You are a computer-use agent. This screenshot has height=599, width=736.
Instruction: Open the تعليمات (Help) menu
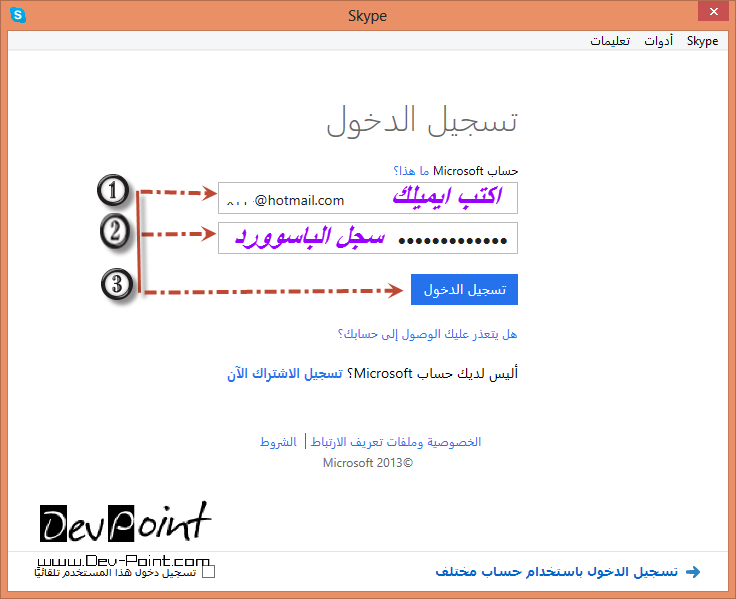point(610,41)
